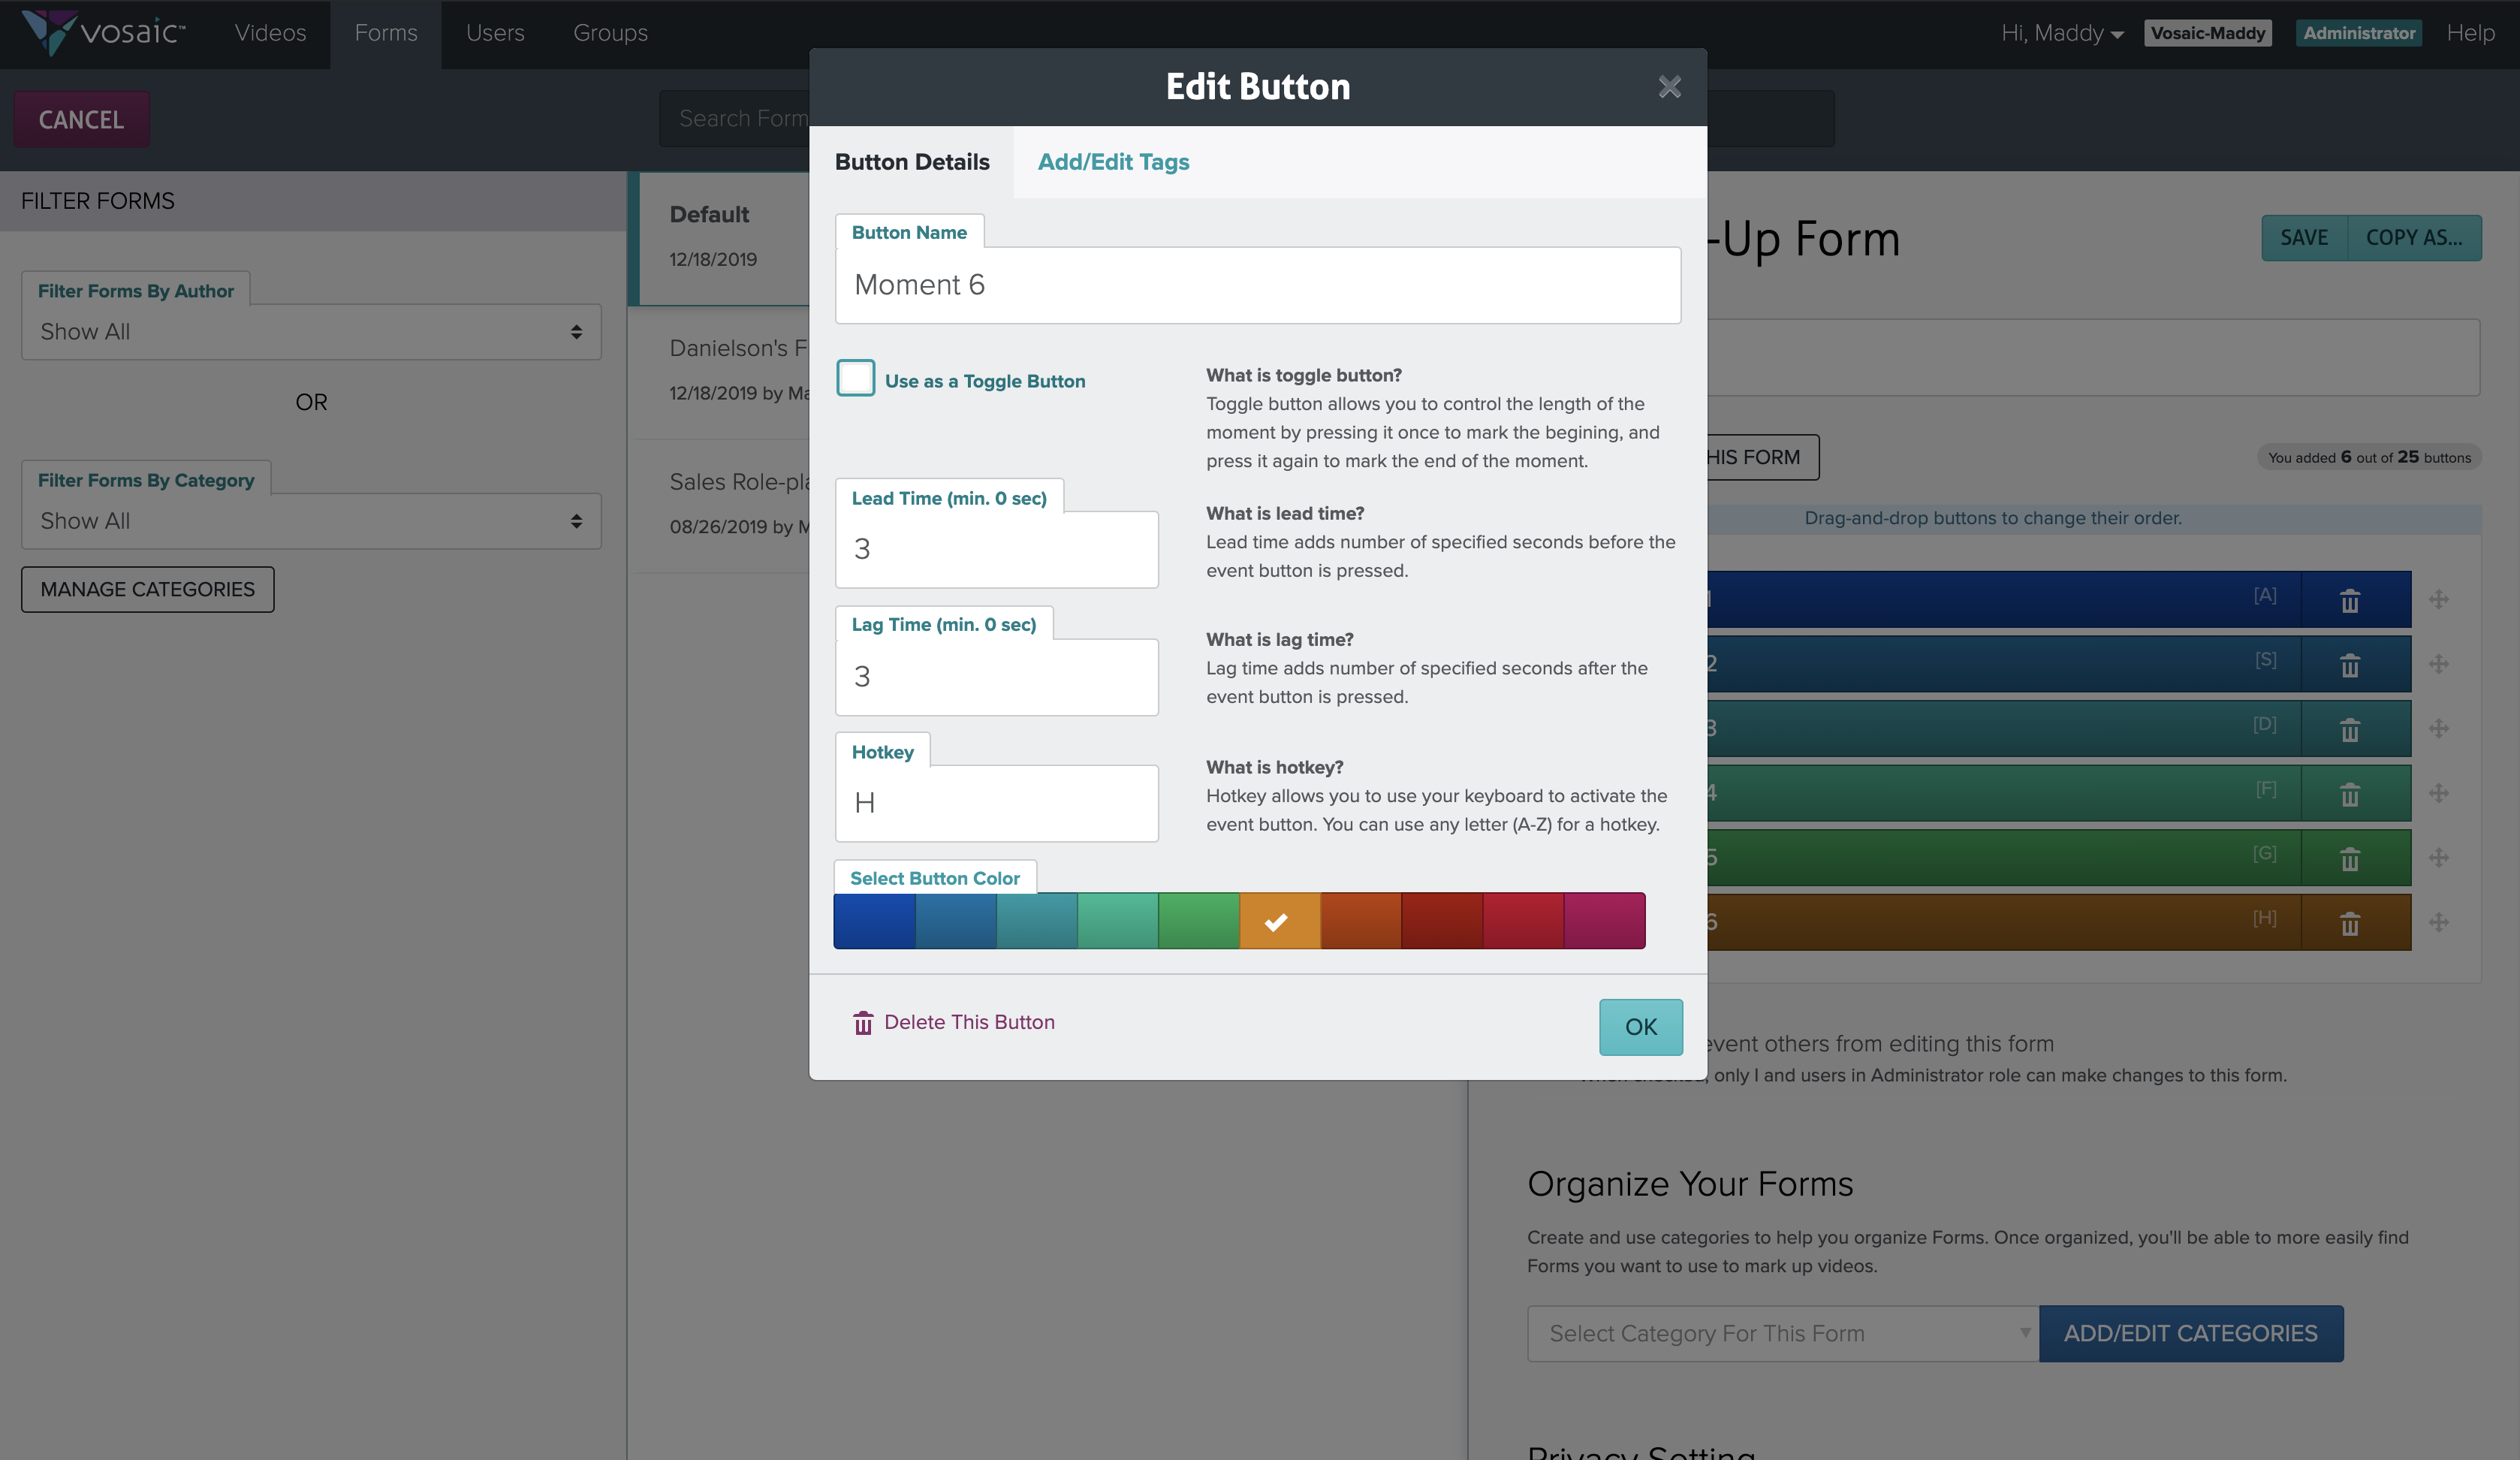Open the Groups navigation item
Screen dimensions: 2520x1460
[610, 33]
